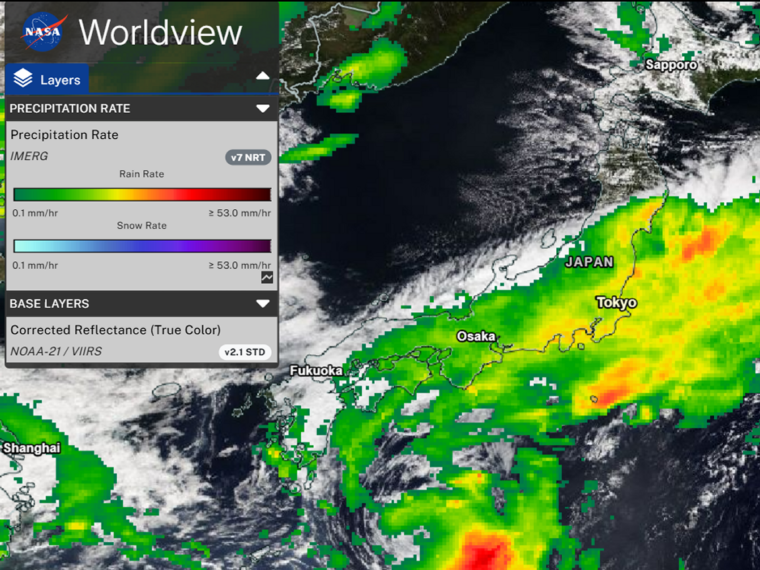Click the v2.1 STD badge

click(x=245, y=352)
